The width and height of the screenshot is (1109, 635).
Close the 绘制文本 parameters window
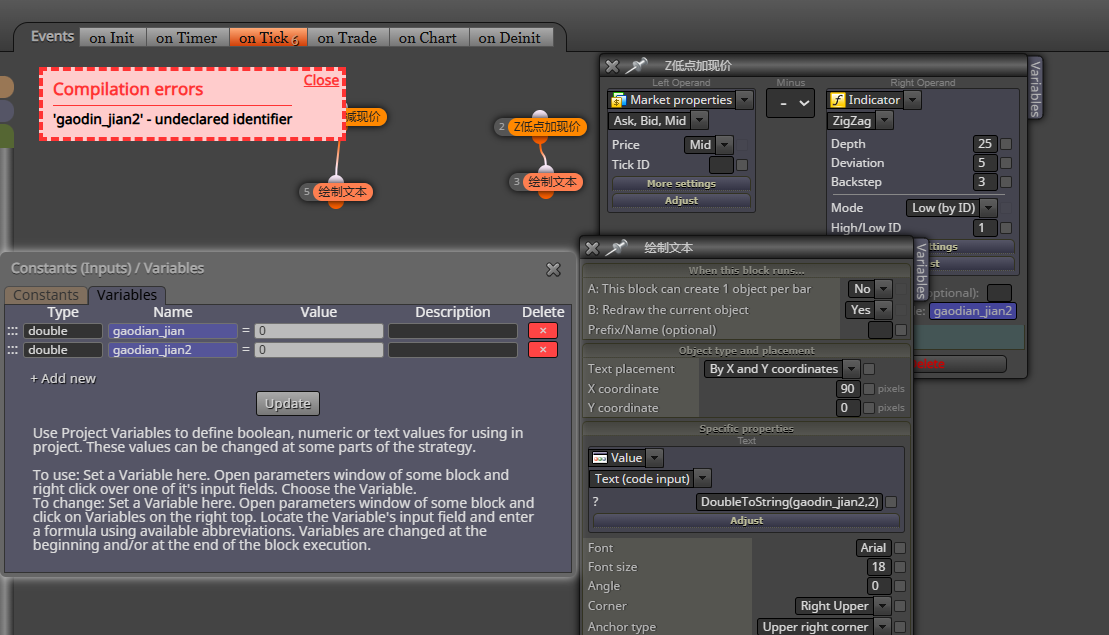593,248
